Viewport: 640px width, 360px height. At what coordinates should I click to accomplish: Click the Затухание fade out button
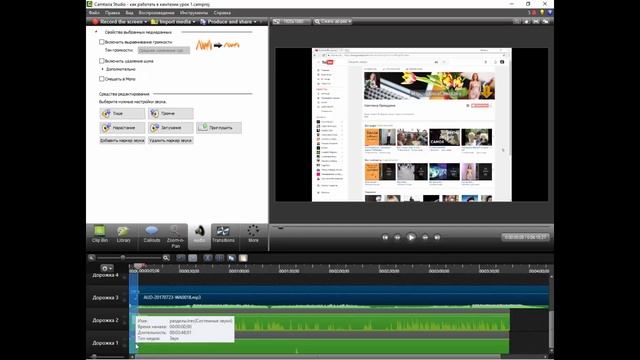coord(171,128)
